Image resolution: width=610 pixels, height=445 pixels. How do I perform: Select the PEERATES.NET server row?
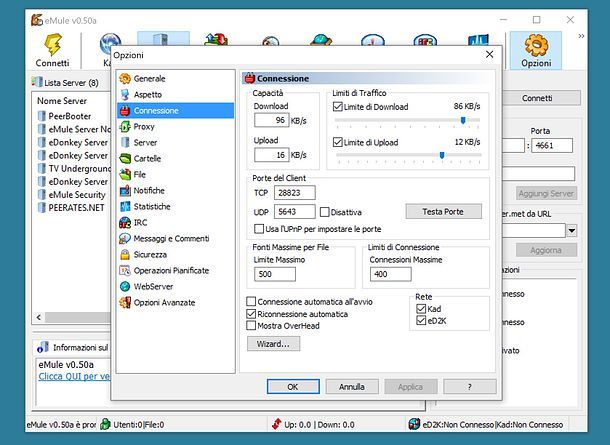(72, 208)
